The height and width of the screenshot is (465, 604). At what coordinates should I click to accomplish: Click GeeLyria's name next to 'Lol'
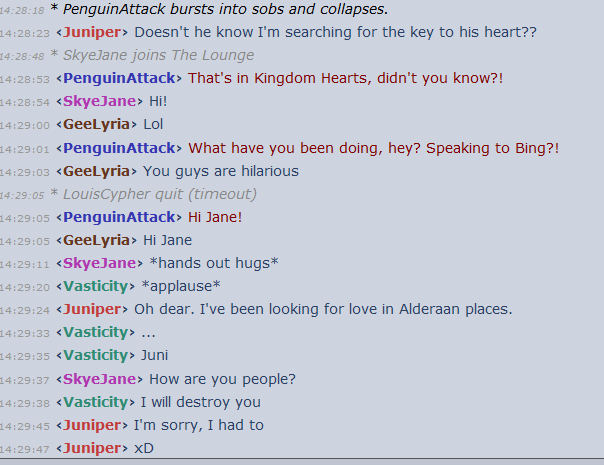pos(97,124)
